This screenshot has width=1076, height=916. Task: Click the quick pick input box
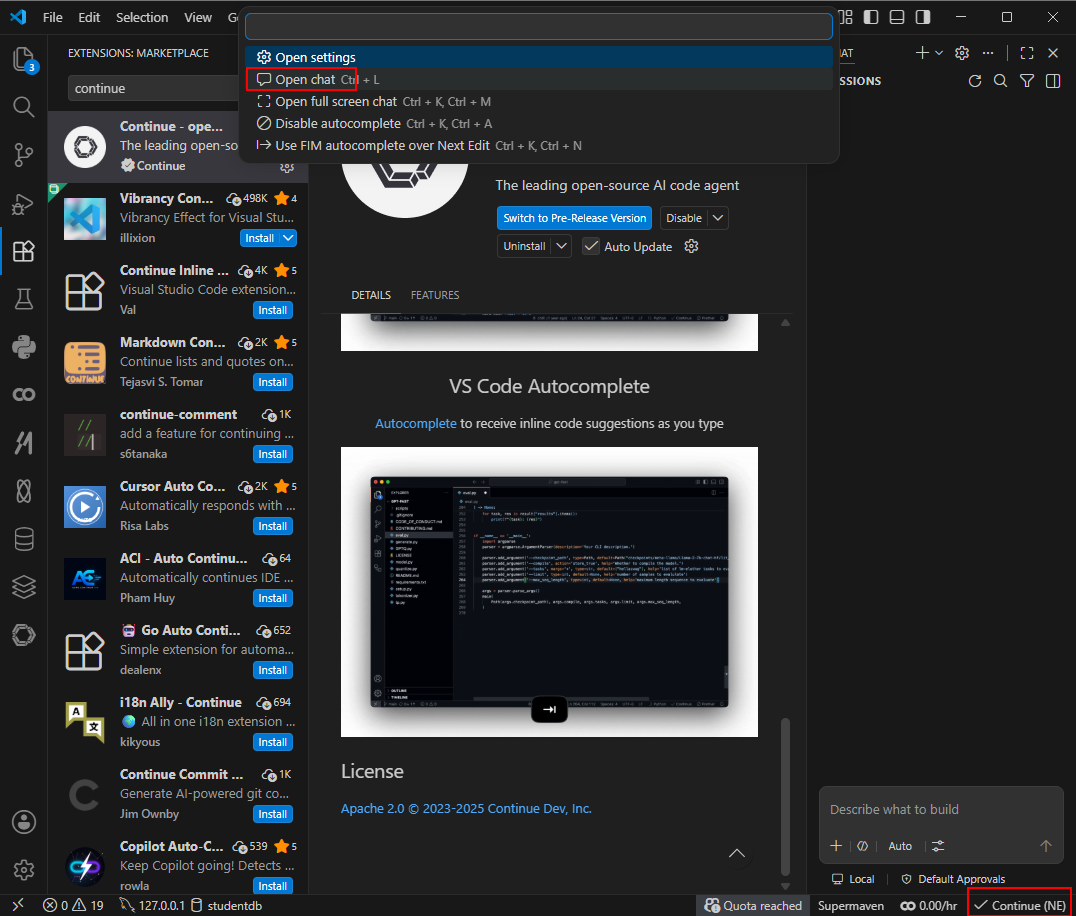tap(539, 27)
